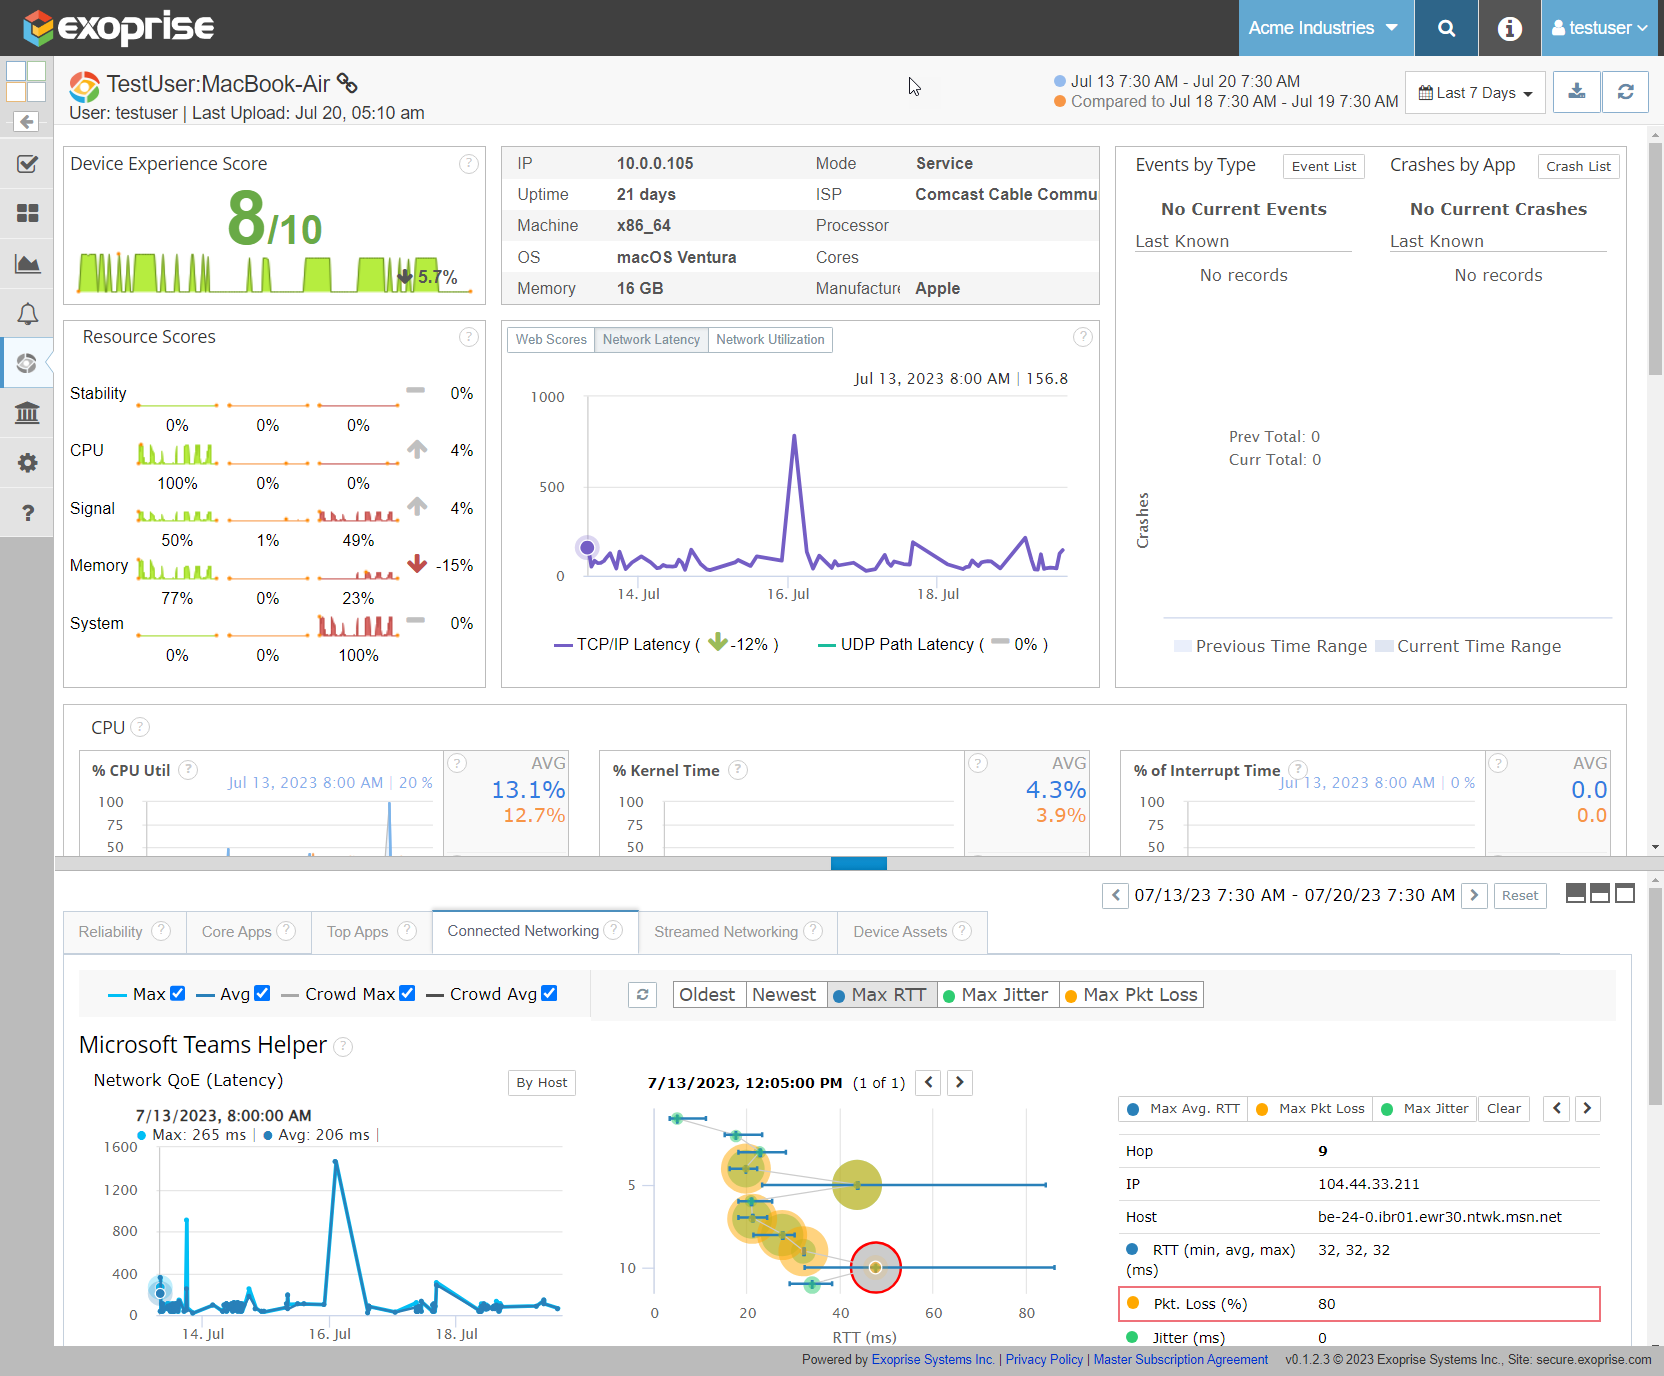Image resolution: width=1664 pixels, height=1376 pixels.
Task: Uncheck the Max series checkbox
Action: click(178, 993)
